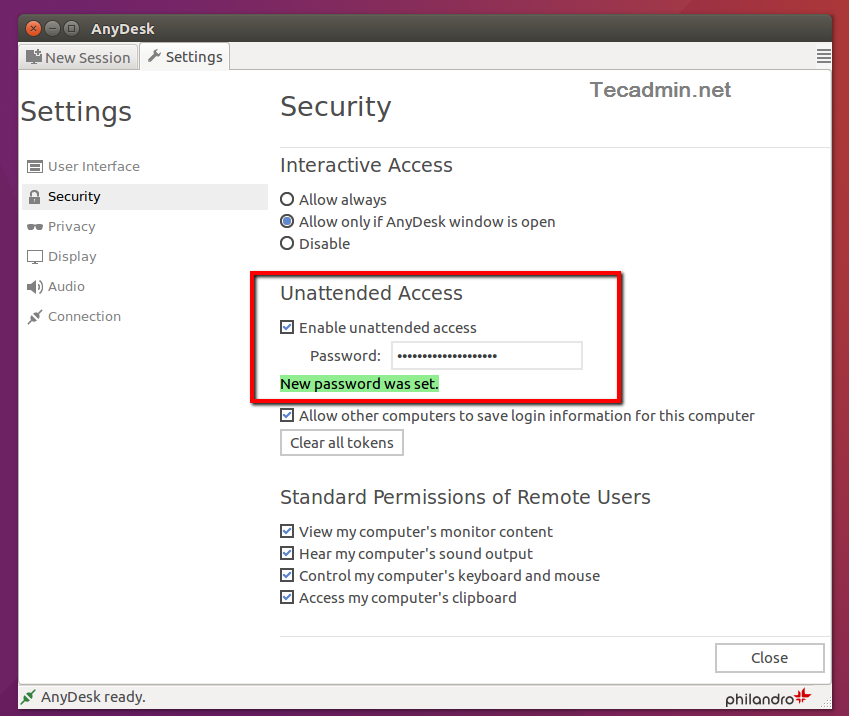Open the hamburger menu icon
The image size is (849, 716).
824,56
